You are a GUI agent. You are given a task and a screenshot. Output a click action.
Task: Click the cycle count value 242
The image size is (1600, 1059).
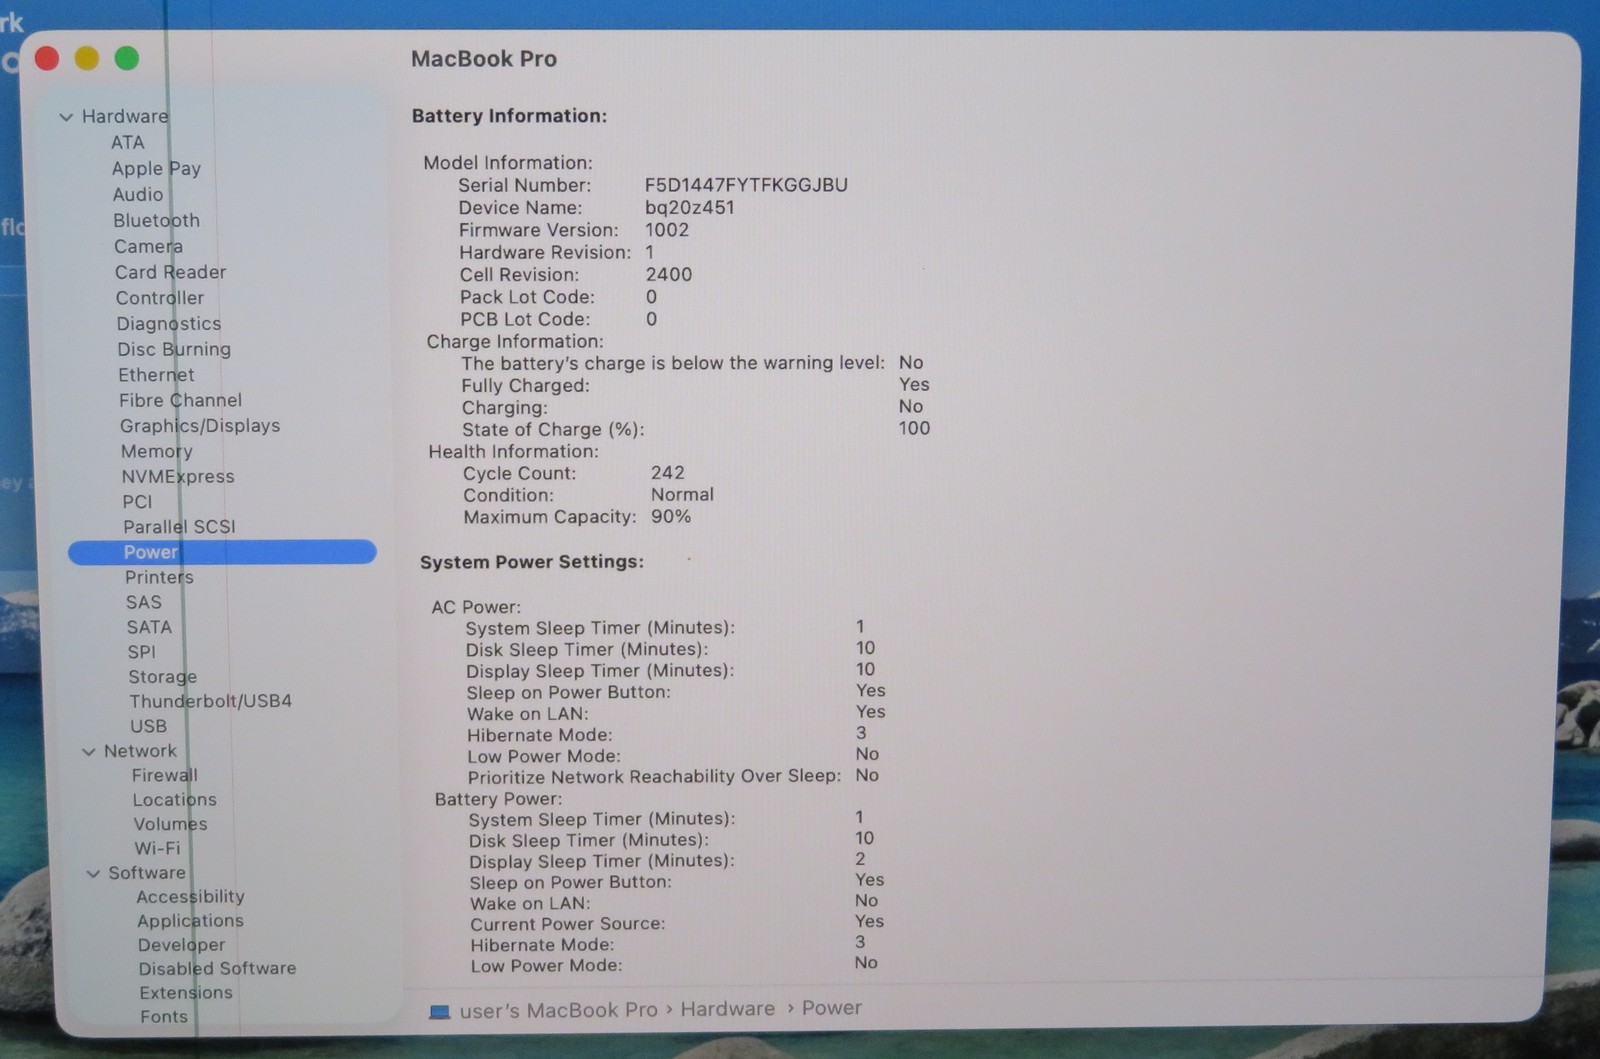667,473
